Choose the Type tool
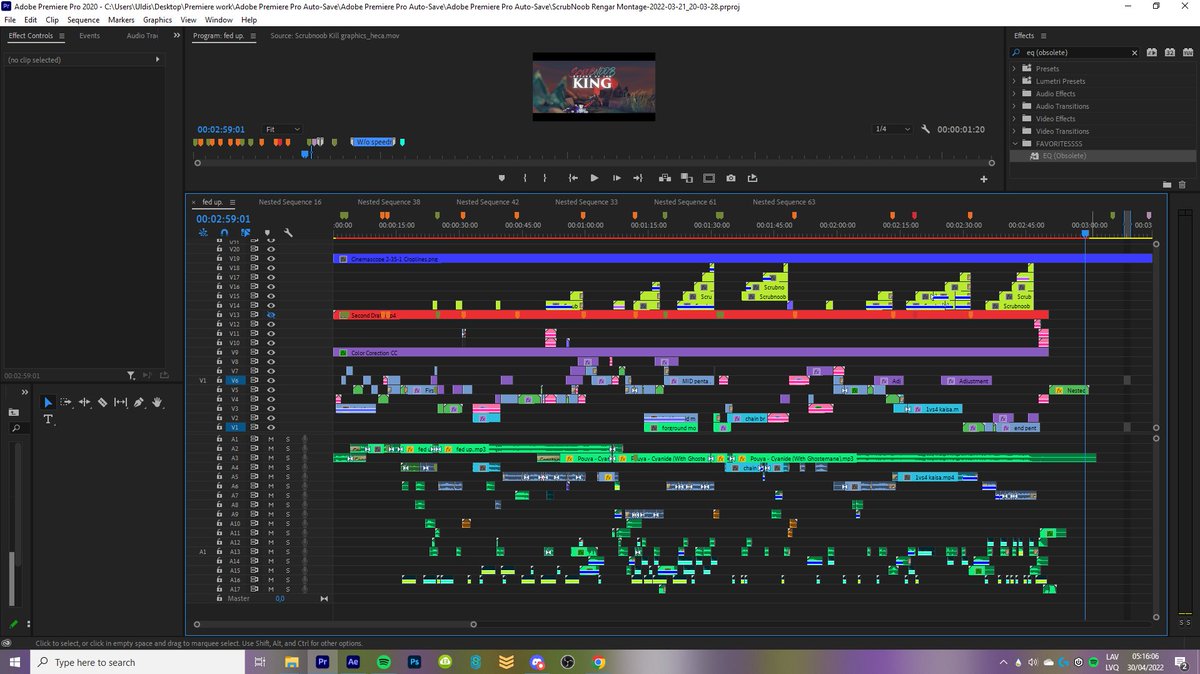Viewport: 1200px width, 674px height. point(47,419)
